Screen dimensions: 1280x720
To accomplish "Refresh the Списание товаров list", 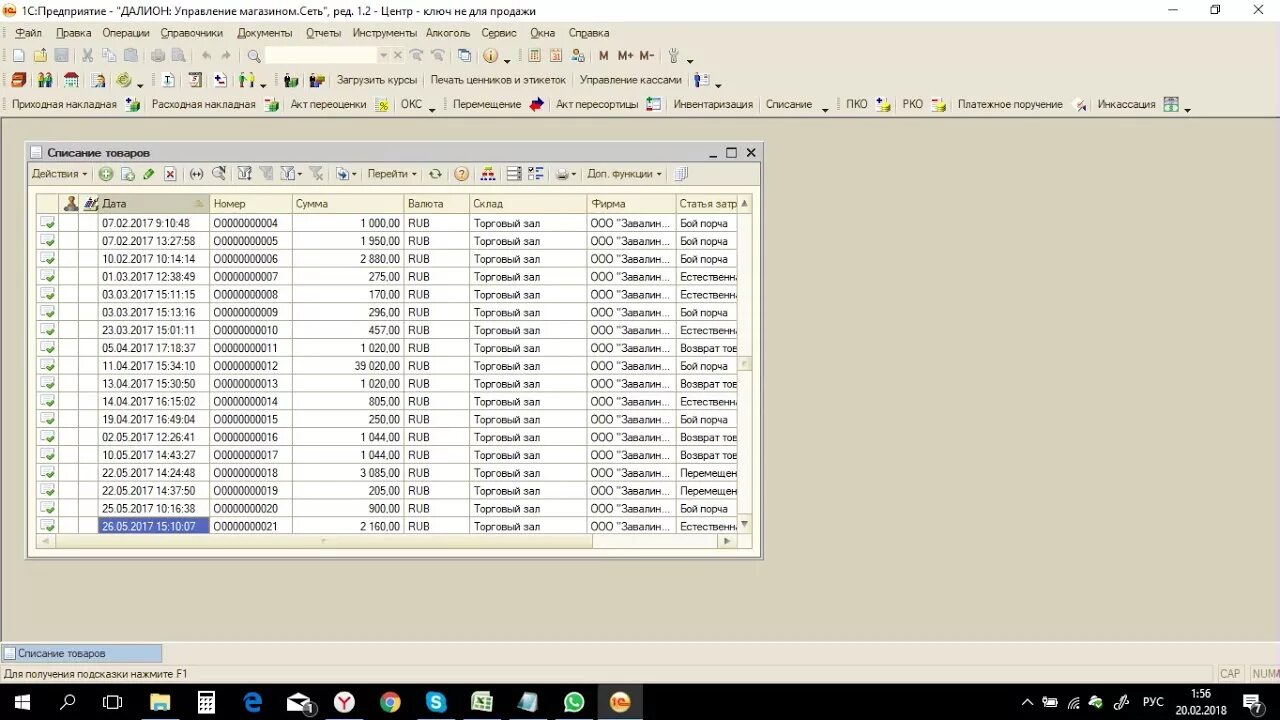I will coord(435,174).
